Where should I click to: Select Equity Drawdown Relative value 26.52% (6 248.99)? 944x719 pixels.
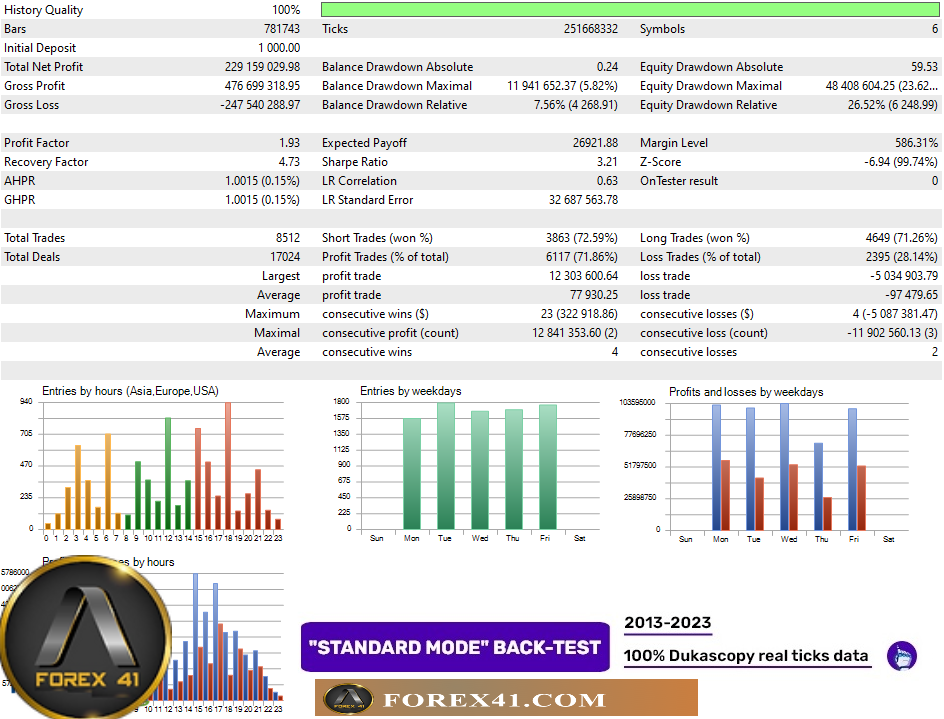click(893, 105)
